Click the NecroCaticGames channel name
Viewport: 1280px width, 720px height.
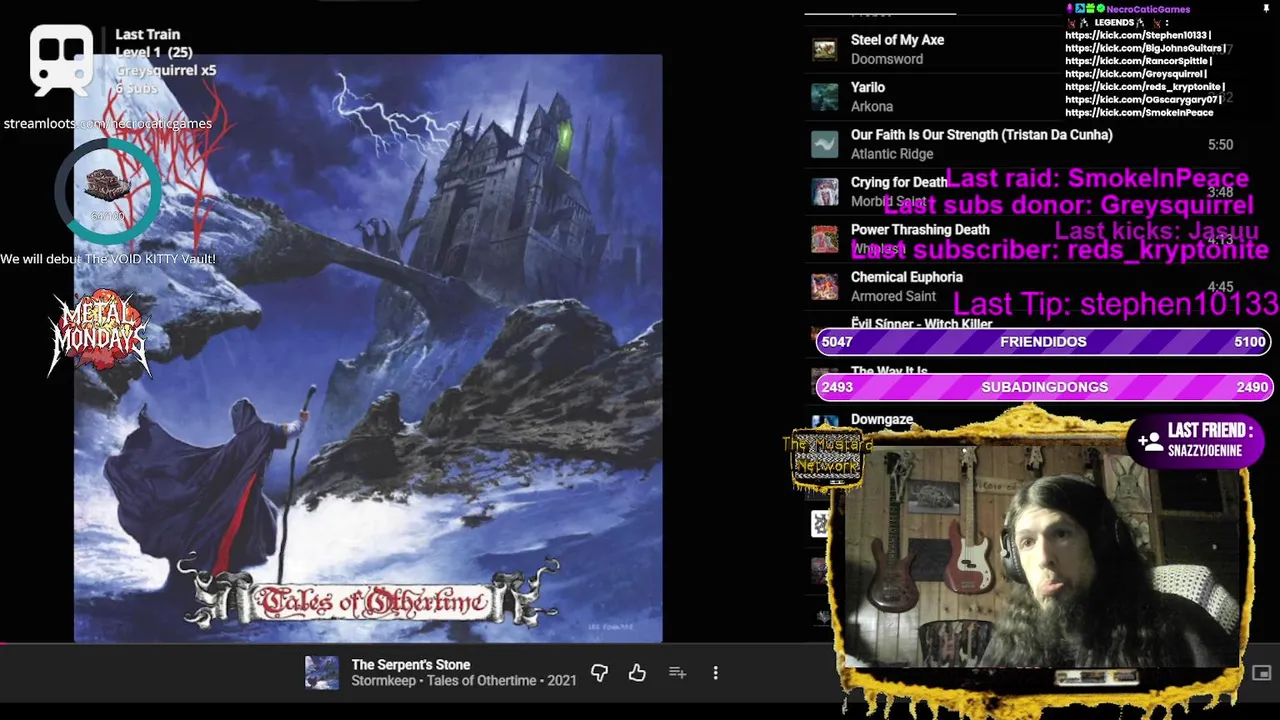pyautogui.click(x=1148, y=9)
